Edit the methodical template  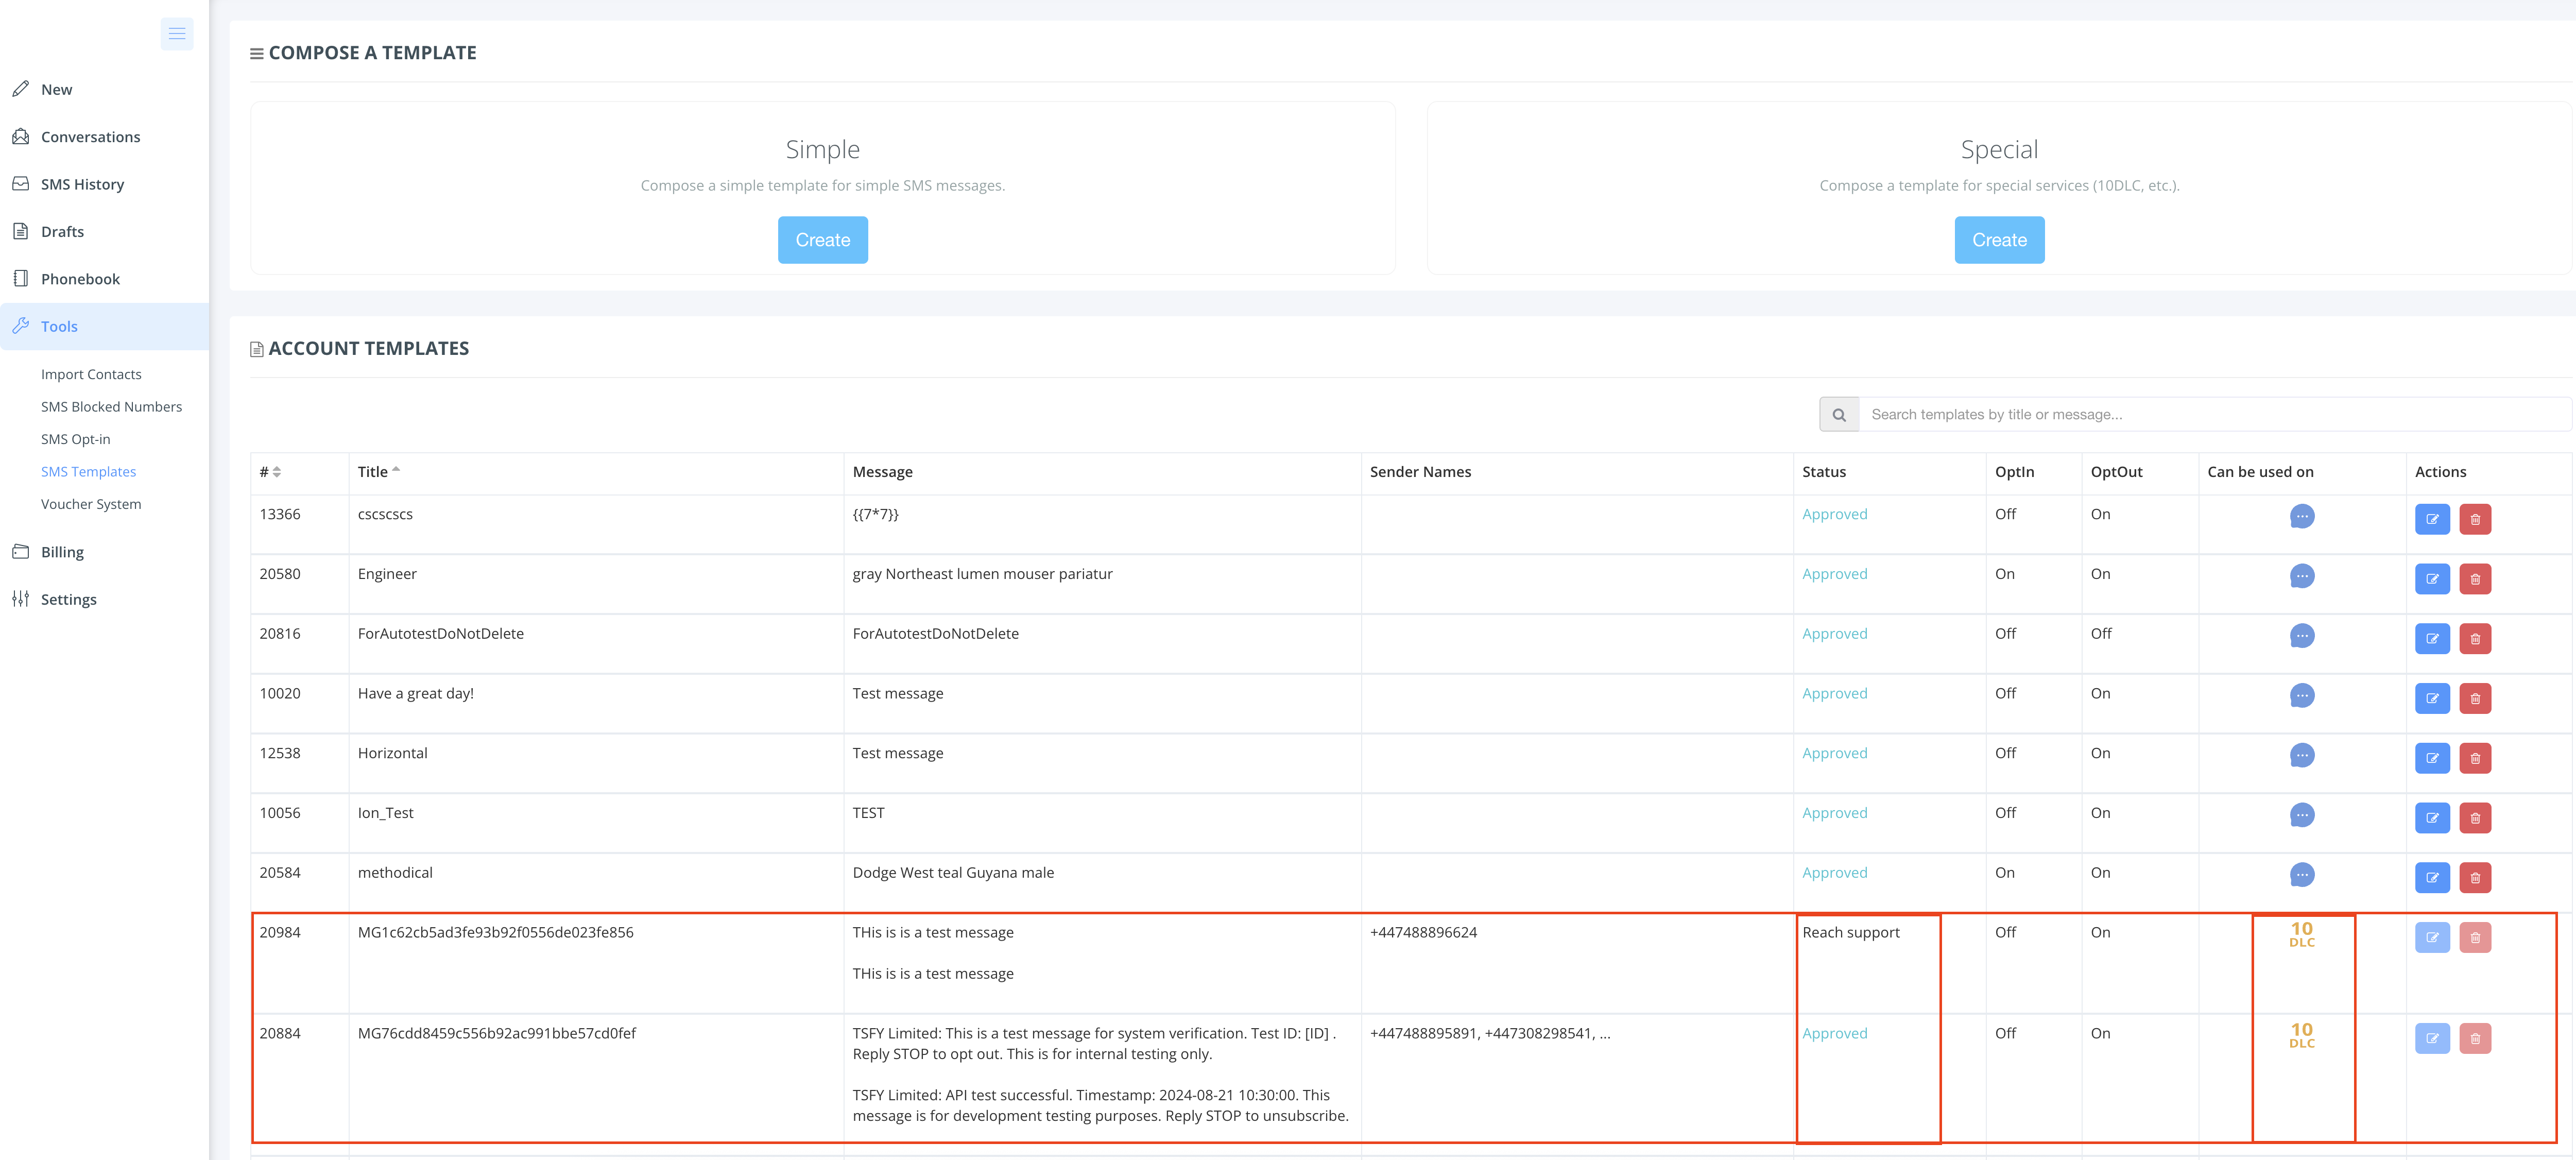[x=2432, y=878]
